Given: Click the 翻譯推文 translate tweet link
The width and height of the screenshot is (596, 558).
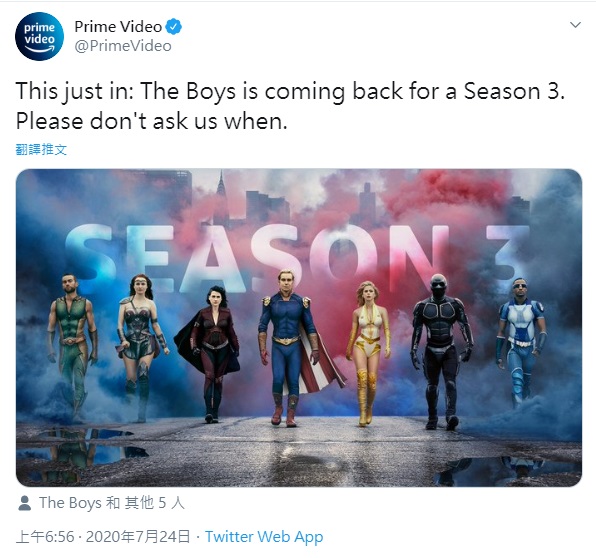Looking at the screenshot, I should (x=41, y=149).
